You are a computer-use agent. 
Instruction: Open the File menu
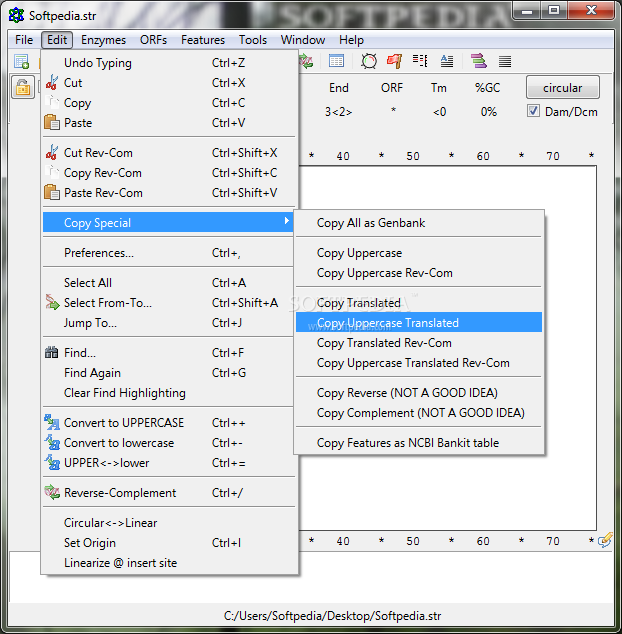pos(24,40)
